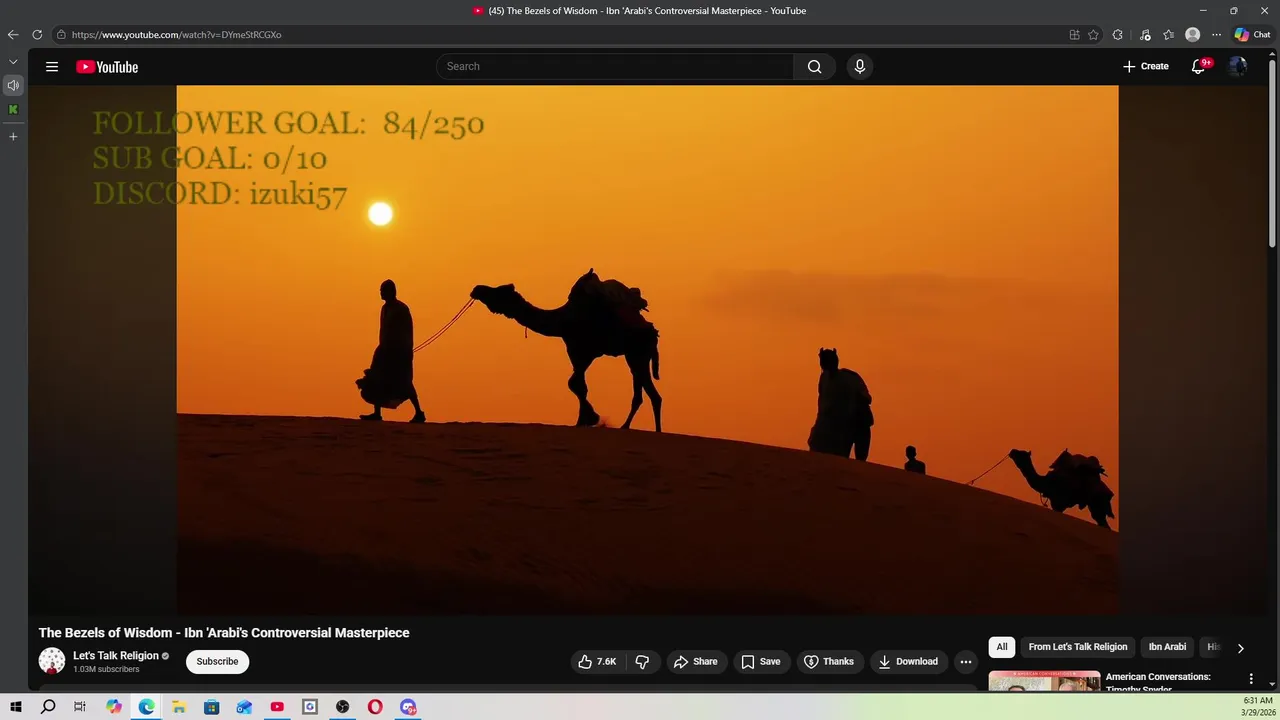This screenshot has width=1280, height=720.
Task: Open the Favorites hub icon
Action: click(x=1168, y=34)
